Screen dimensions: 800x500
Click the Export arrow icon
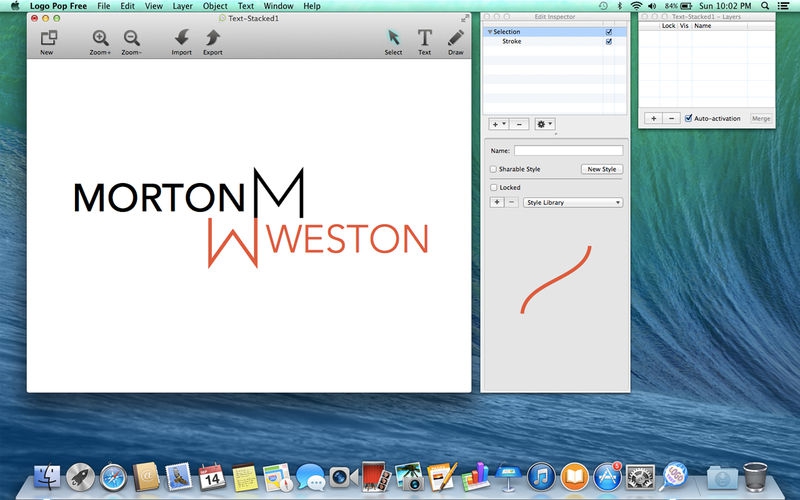point(213,38)
